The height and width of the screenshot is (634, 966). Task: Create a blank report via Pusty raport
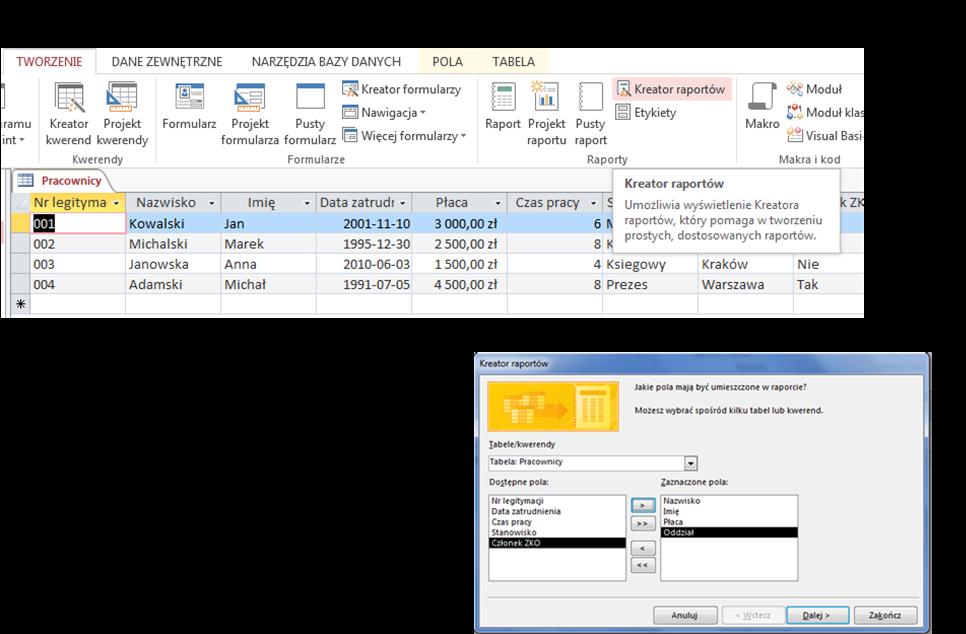click(590, 115)
